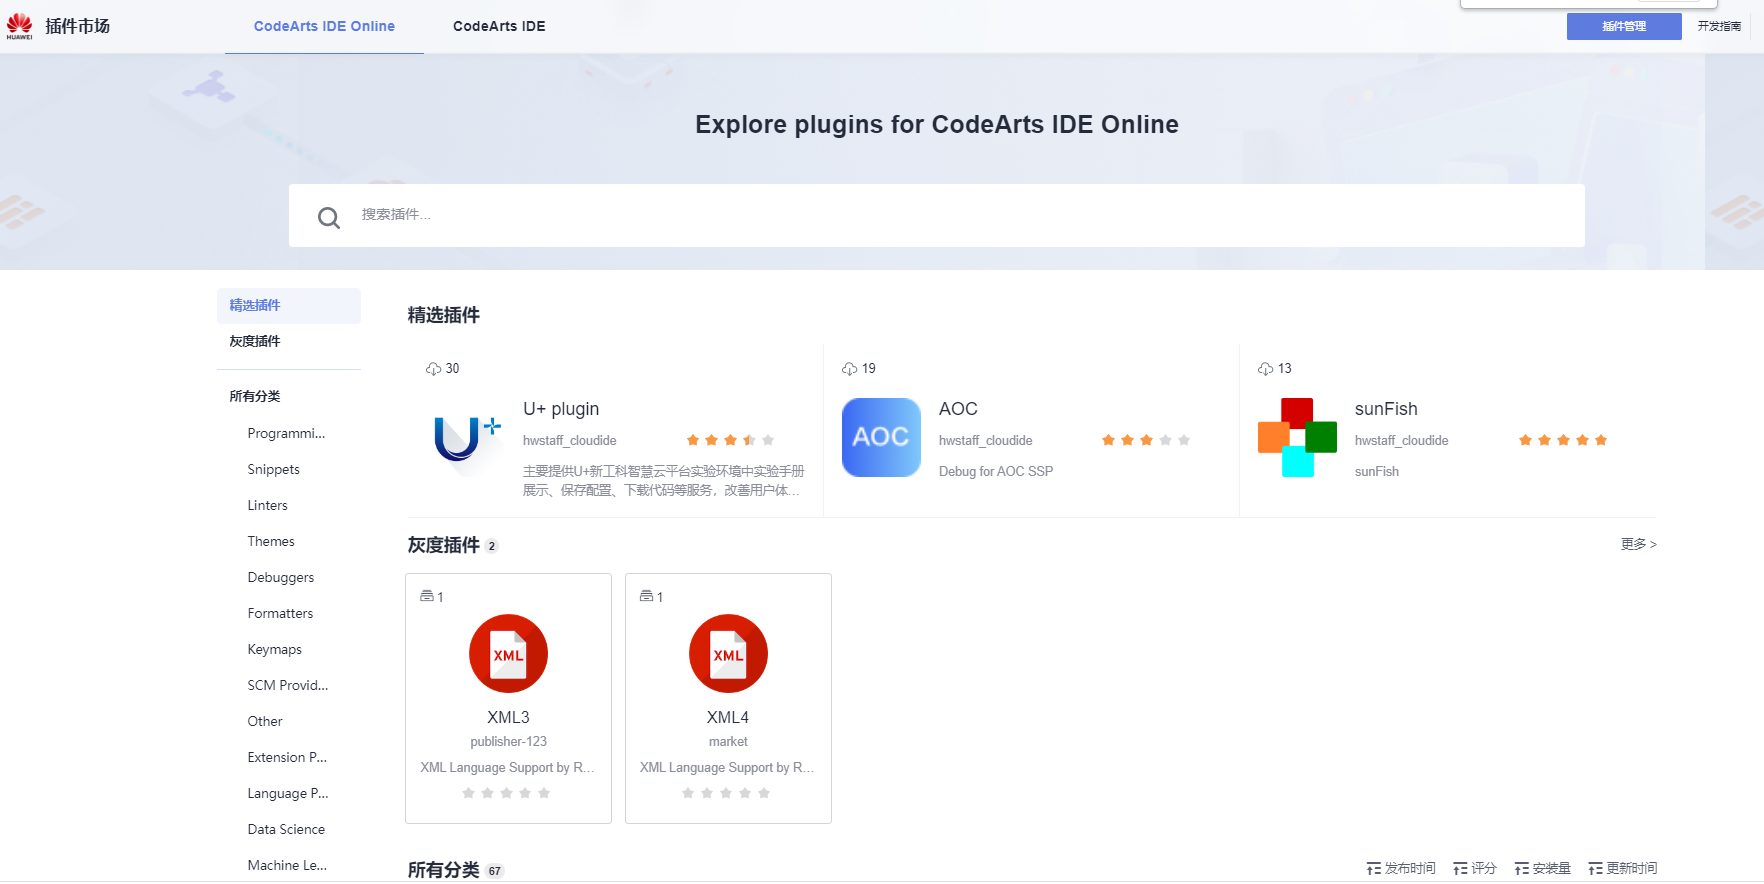
Task: Click 更多 > to see more gray plugins
Action: click(x=1638, y=544)
